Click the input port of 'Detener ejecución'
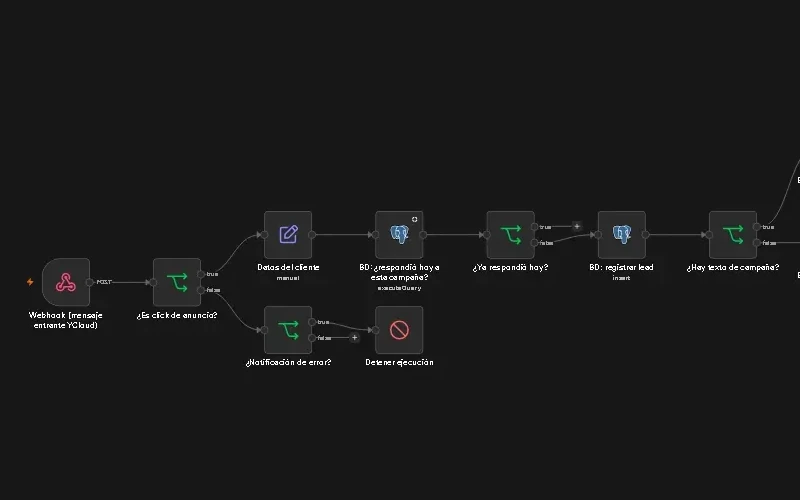This screenshot has height=500, width=800. pos(376,330)
